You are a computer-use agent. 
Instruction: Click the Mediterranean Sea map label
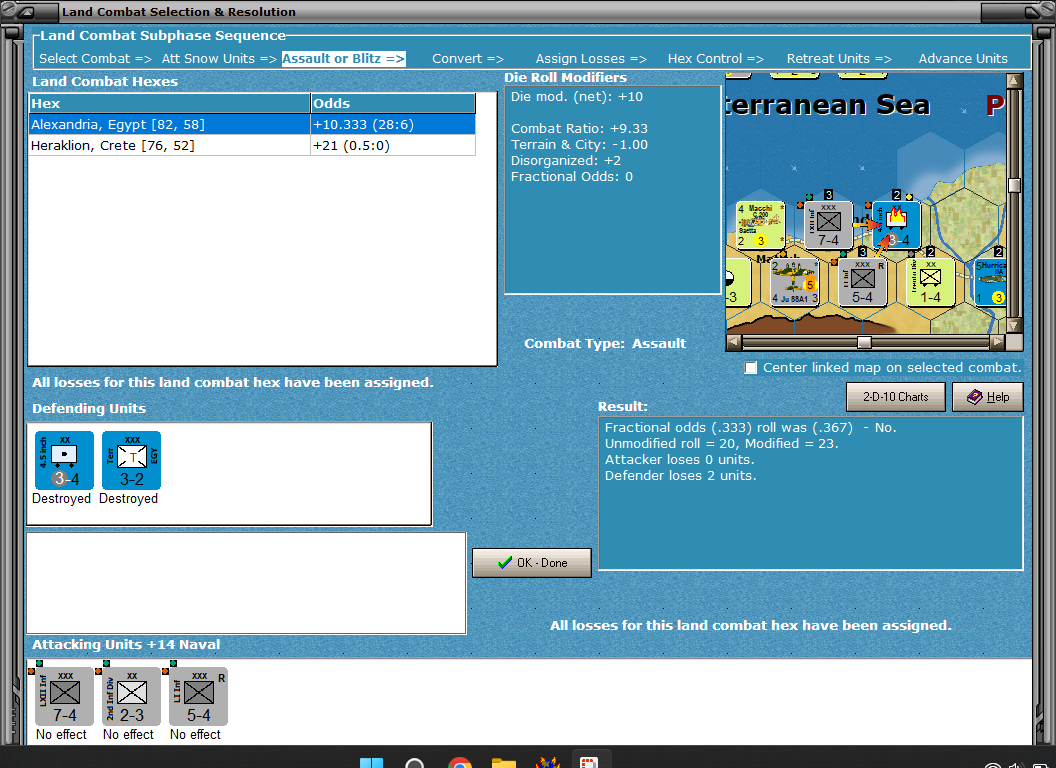[828, 105]
